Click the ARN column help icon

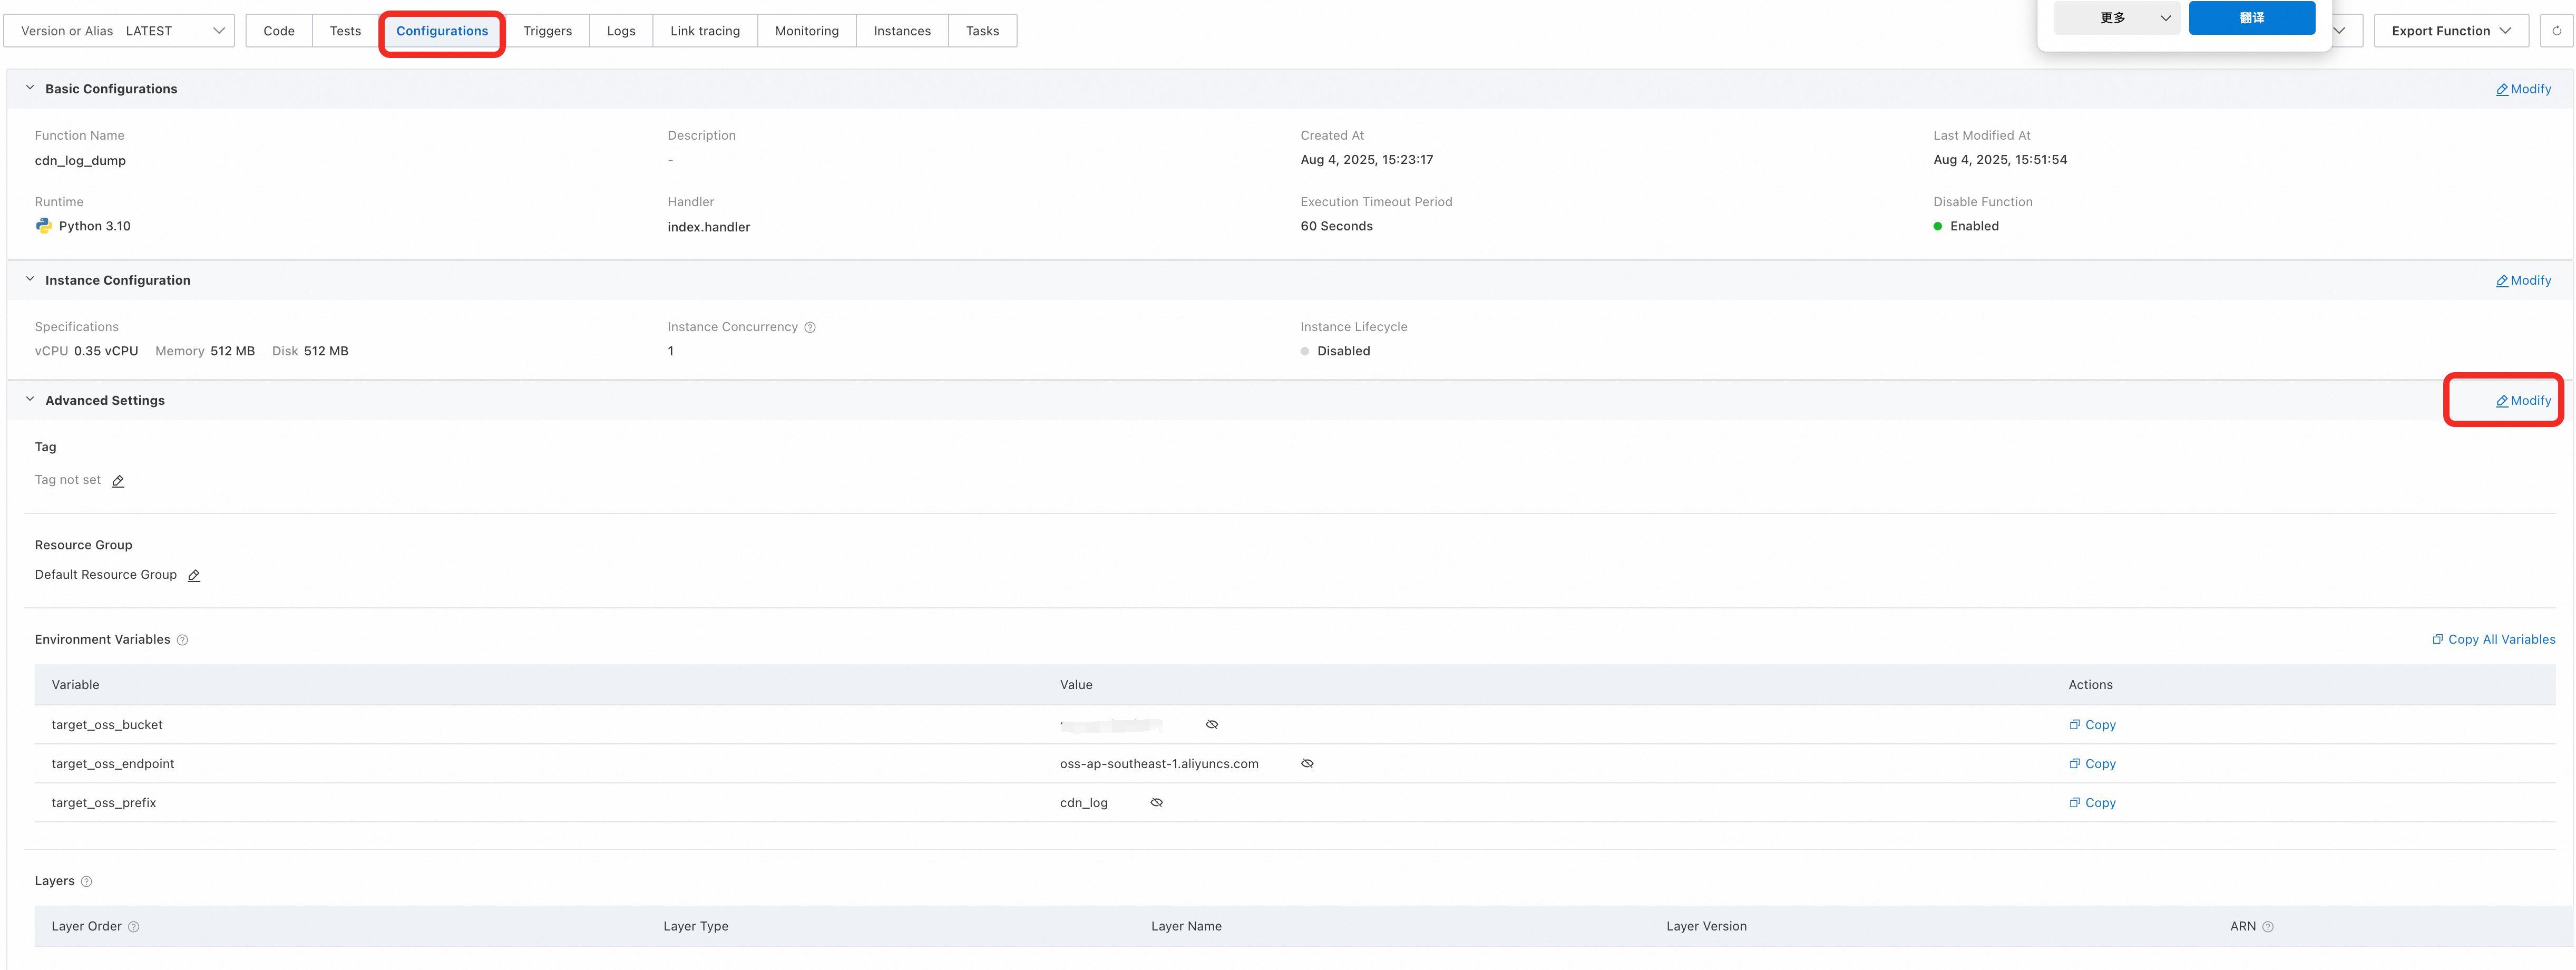point(2267,927)
